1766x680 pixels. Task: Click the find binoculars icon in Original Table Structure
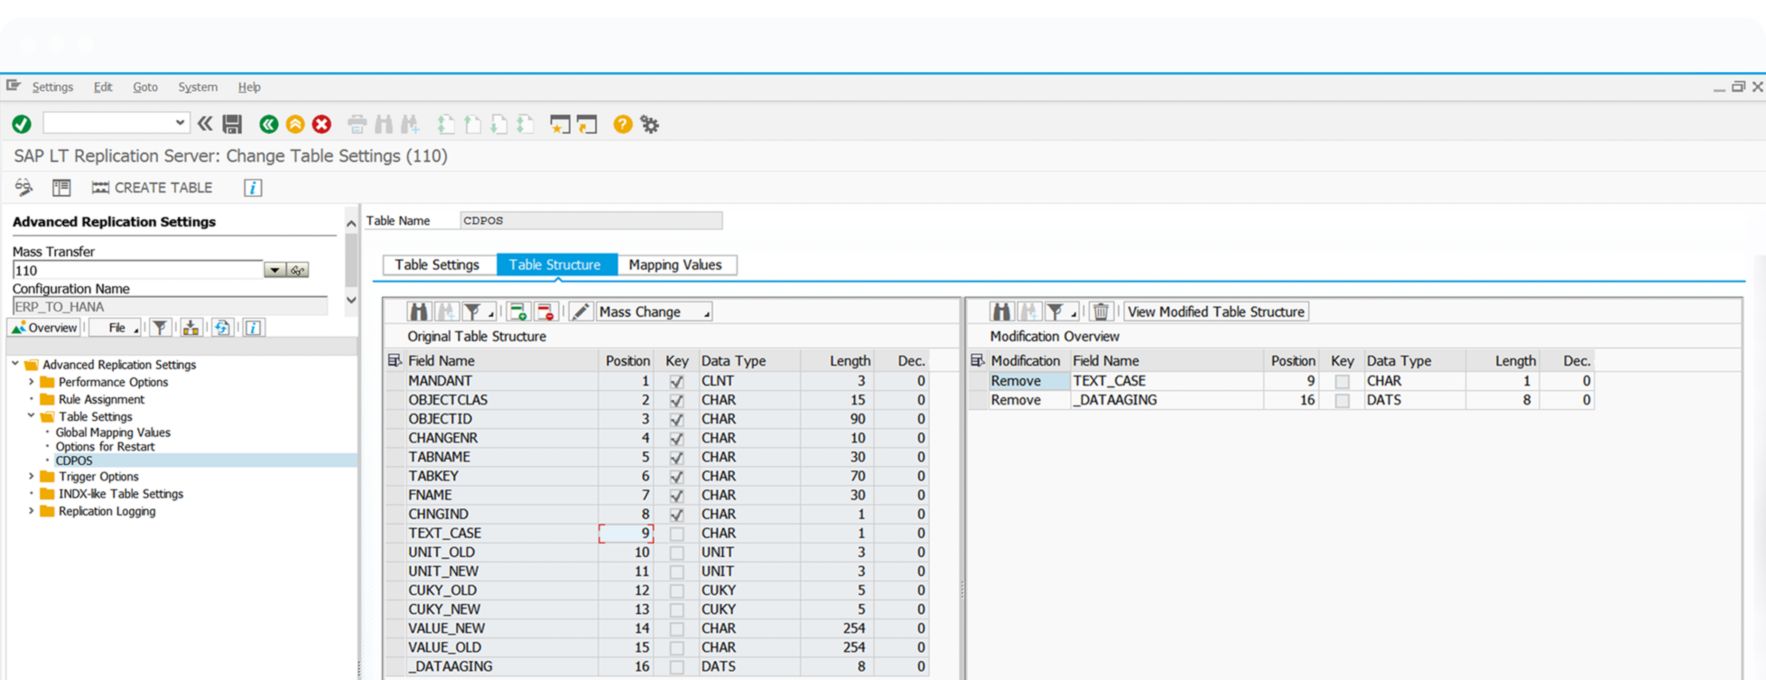coord(419,312)
